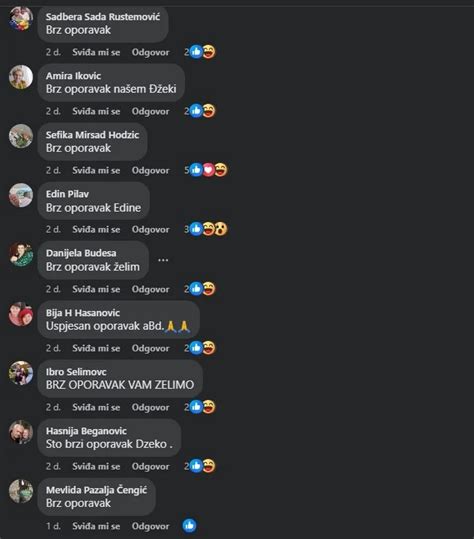Open the 2 d. timestamp on Sefika's comment
Image resolution: width=474 pixels, height=539 pixels.
click(x=53, y=170)
